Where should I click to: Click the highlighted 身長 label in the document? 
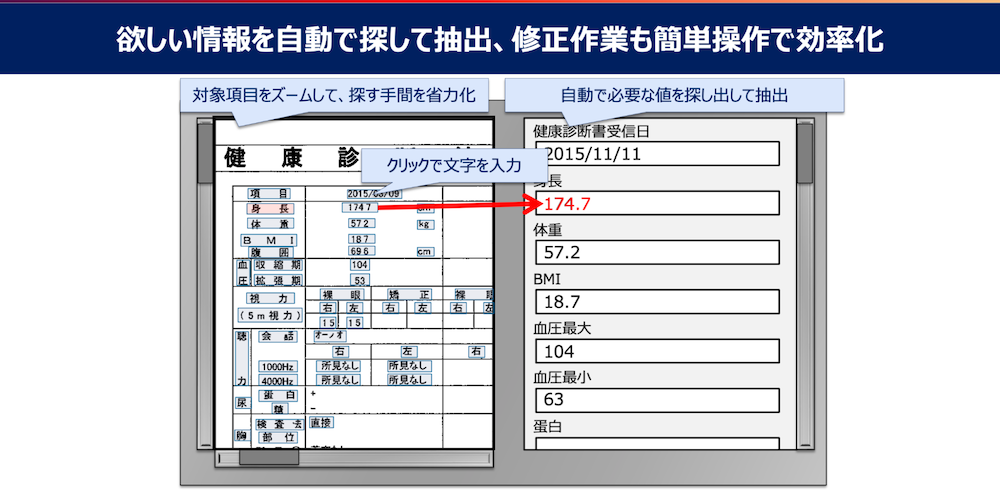point(270,208)
